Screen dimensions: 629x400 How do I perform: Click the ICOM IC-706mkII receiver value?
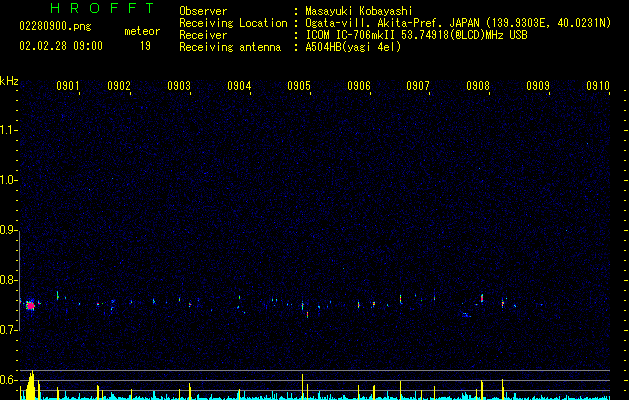tap(416, 35)
